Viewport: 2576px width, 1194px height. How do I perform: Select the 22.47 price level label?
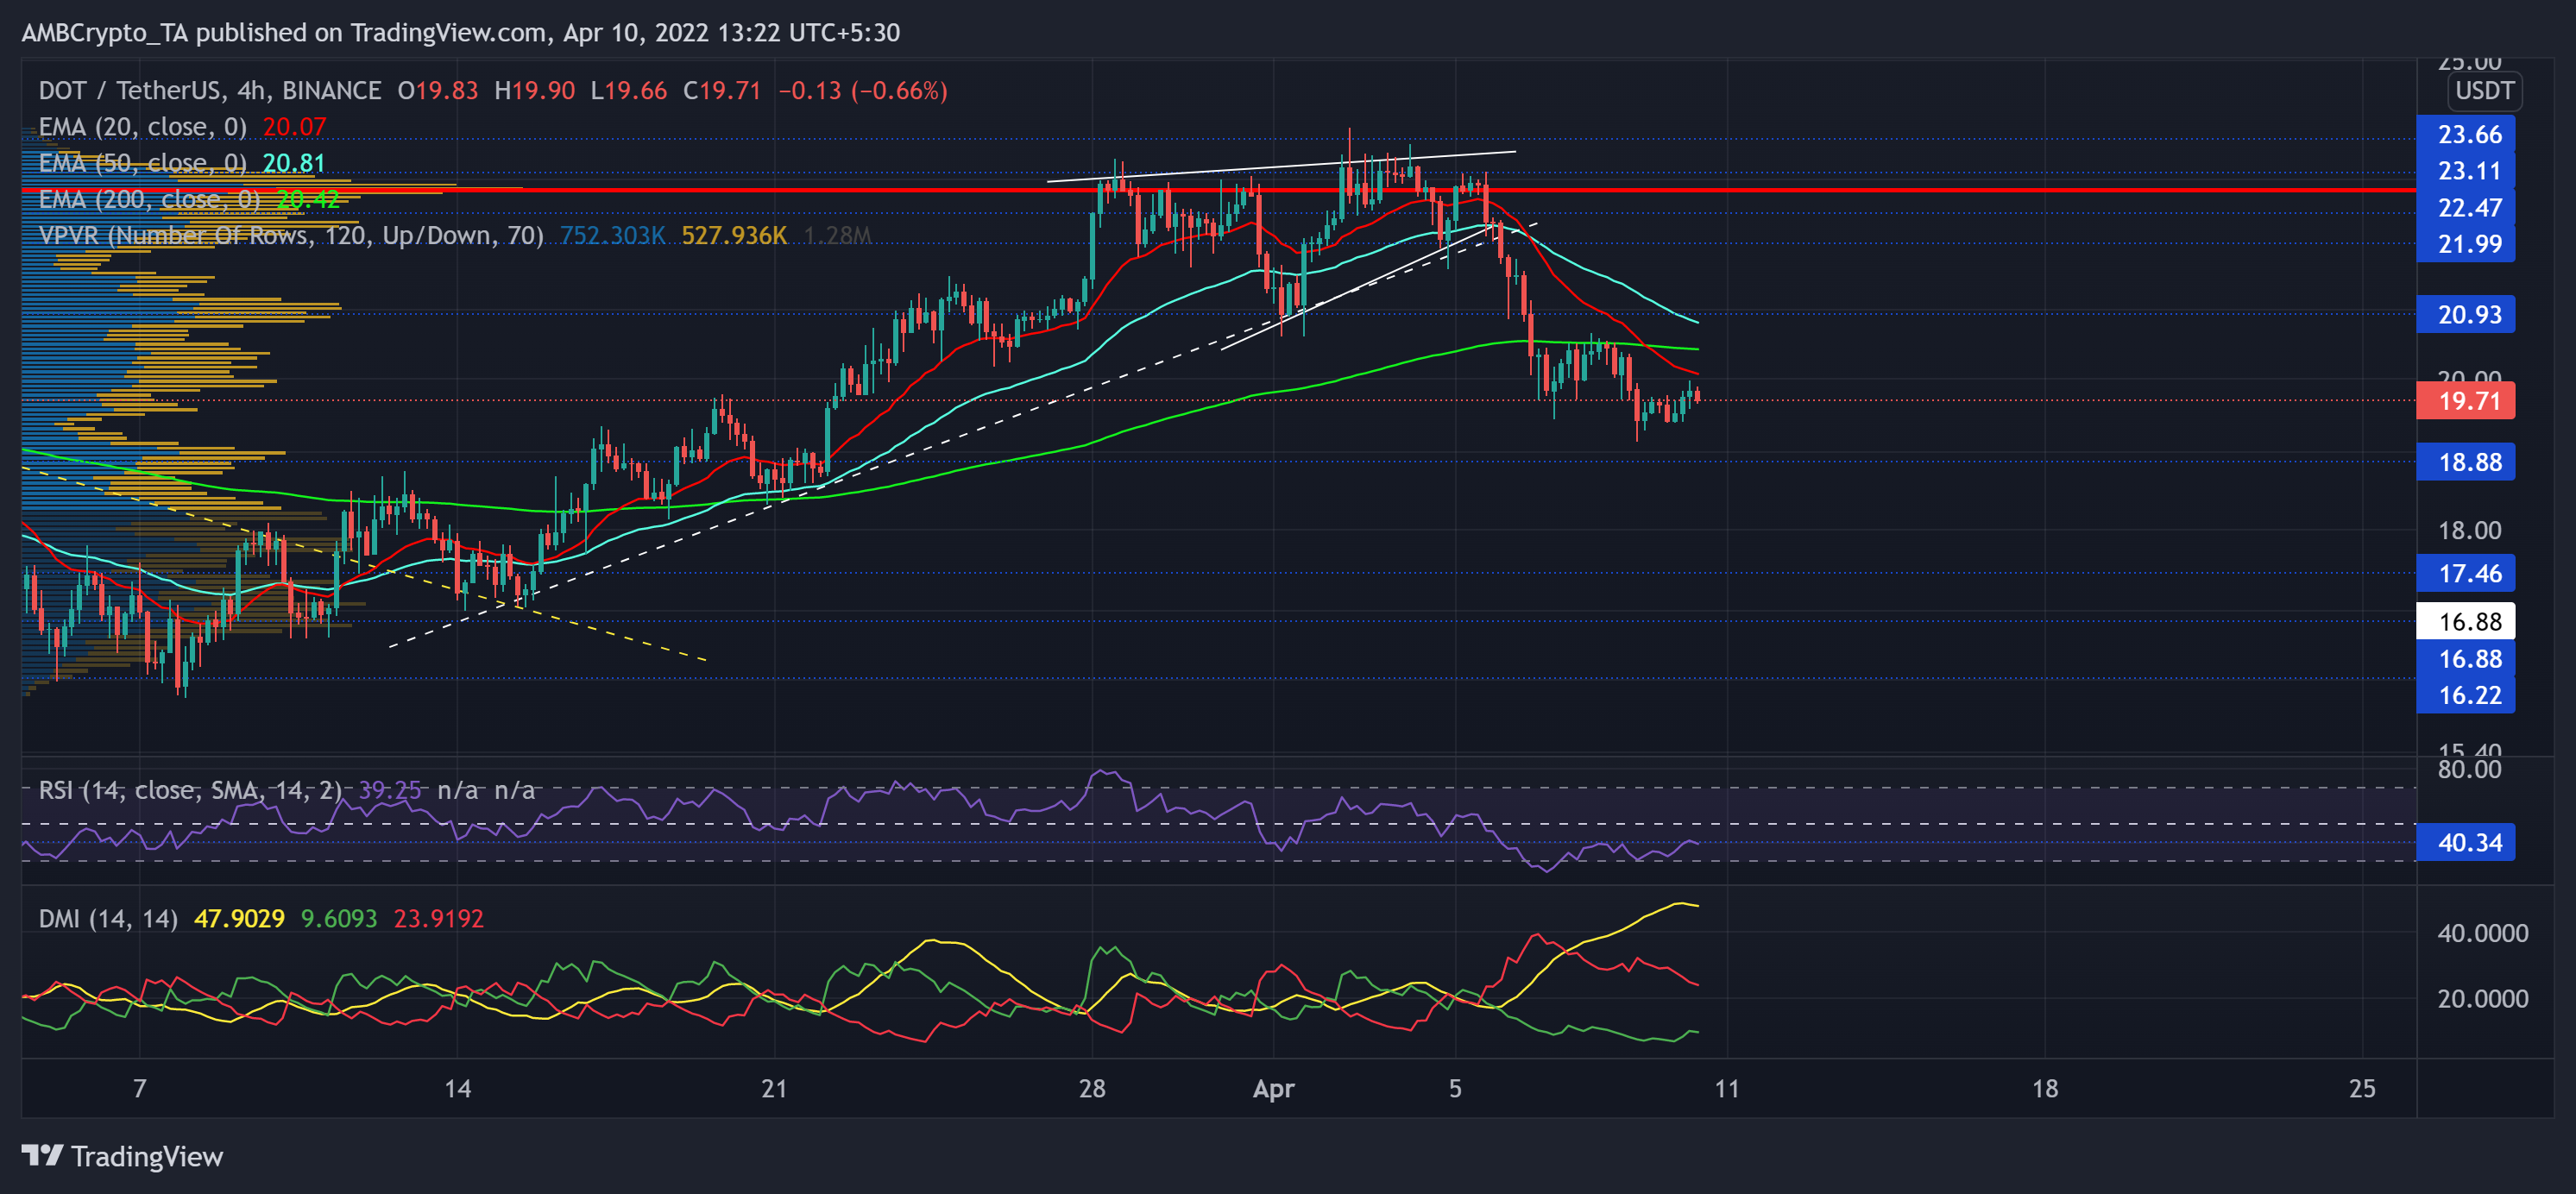coord(2465,208)
